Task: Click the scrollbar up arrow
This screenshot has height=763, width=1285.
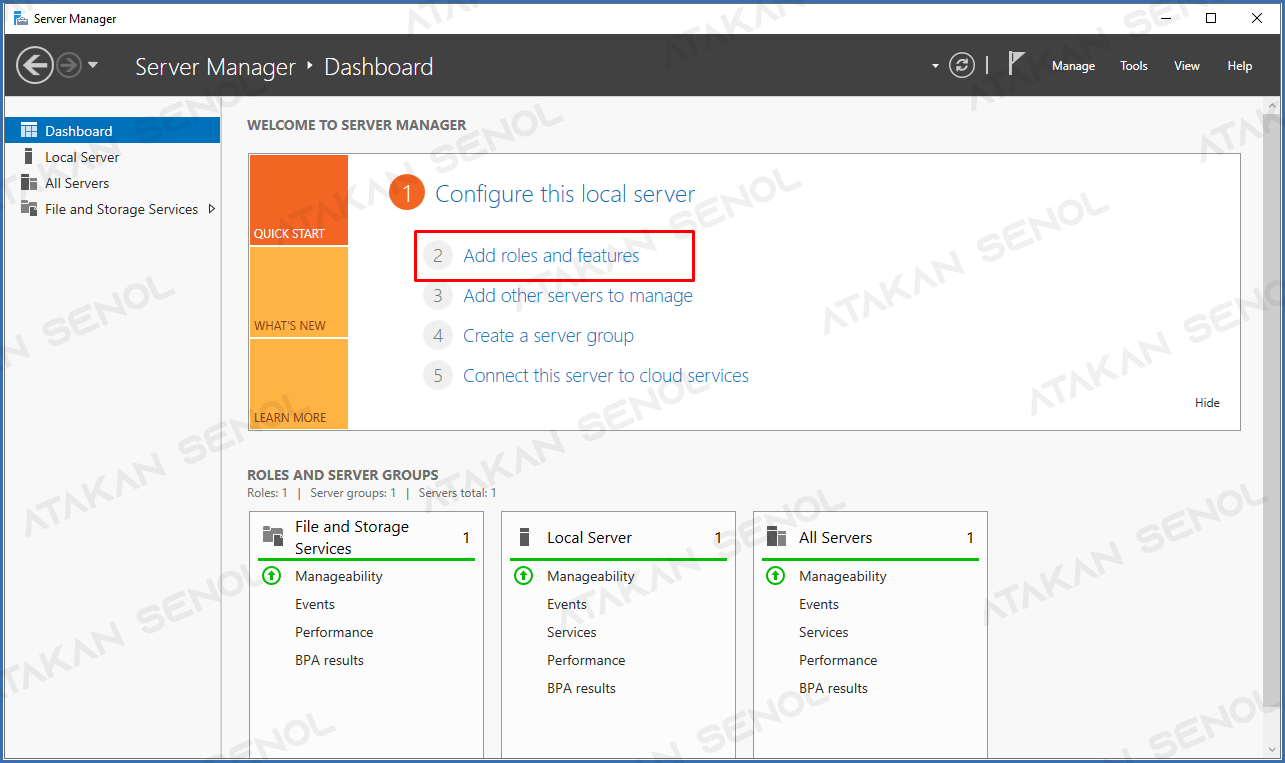Action: pyautogui.click(x=1271, y=105)
